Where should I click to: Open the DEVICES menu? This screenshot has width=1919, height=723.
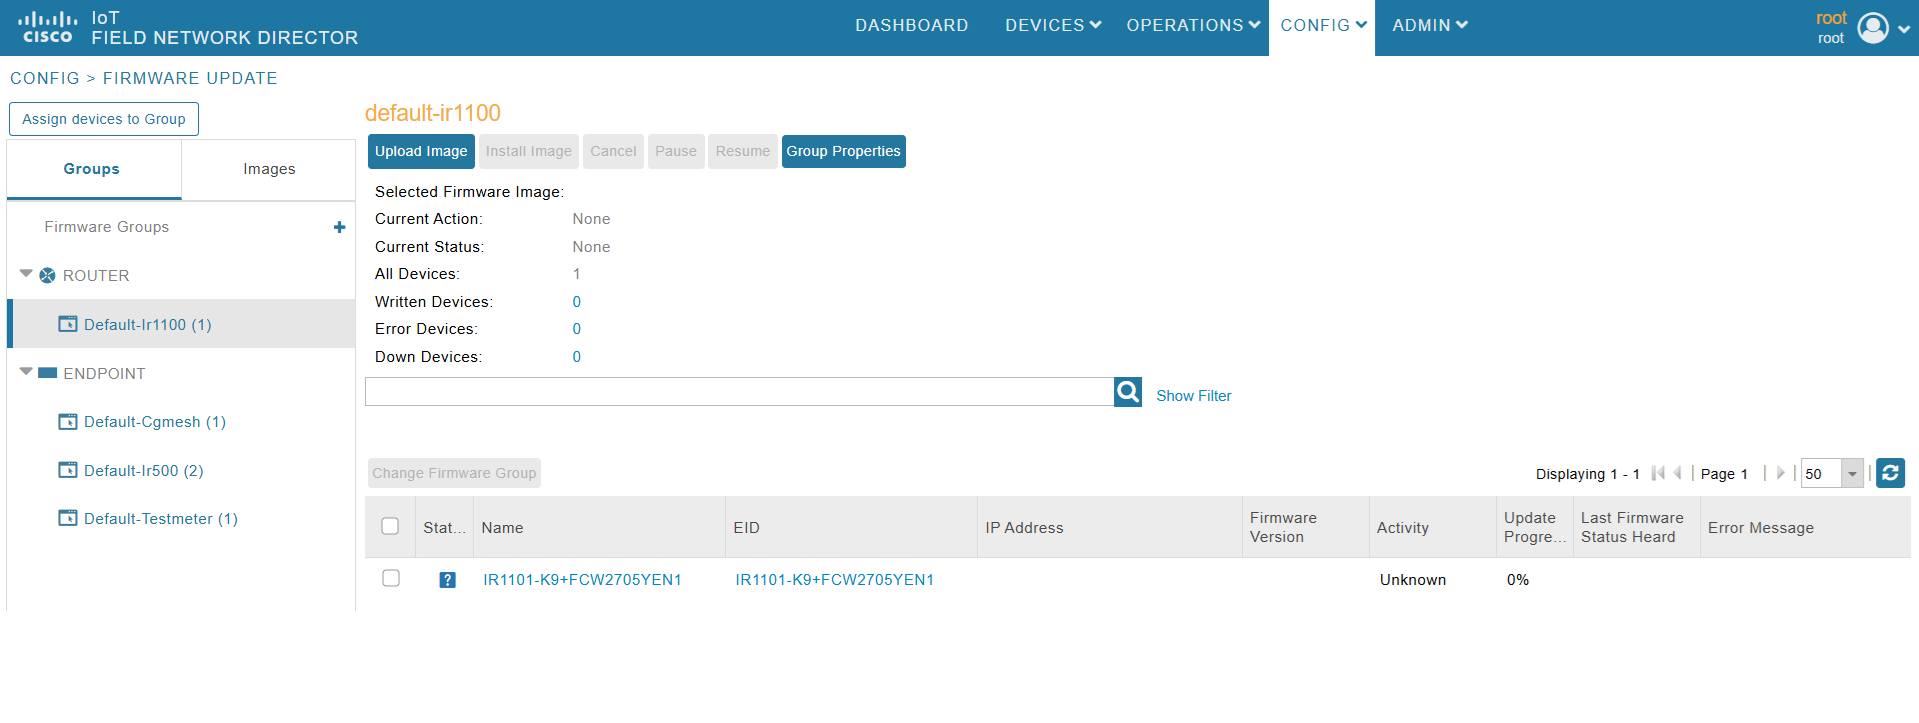[1053, 25]
